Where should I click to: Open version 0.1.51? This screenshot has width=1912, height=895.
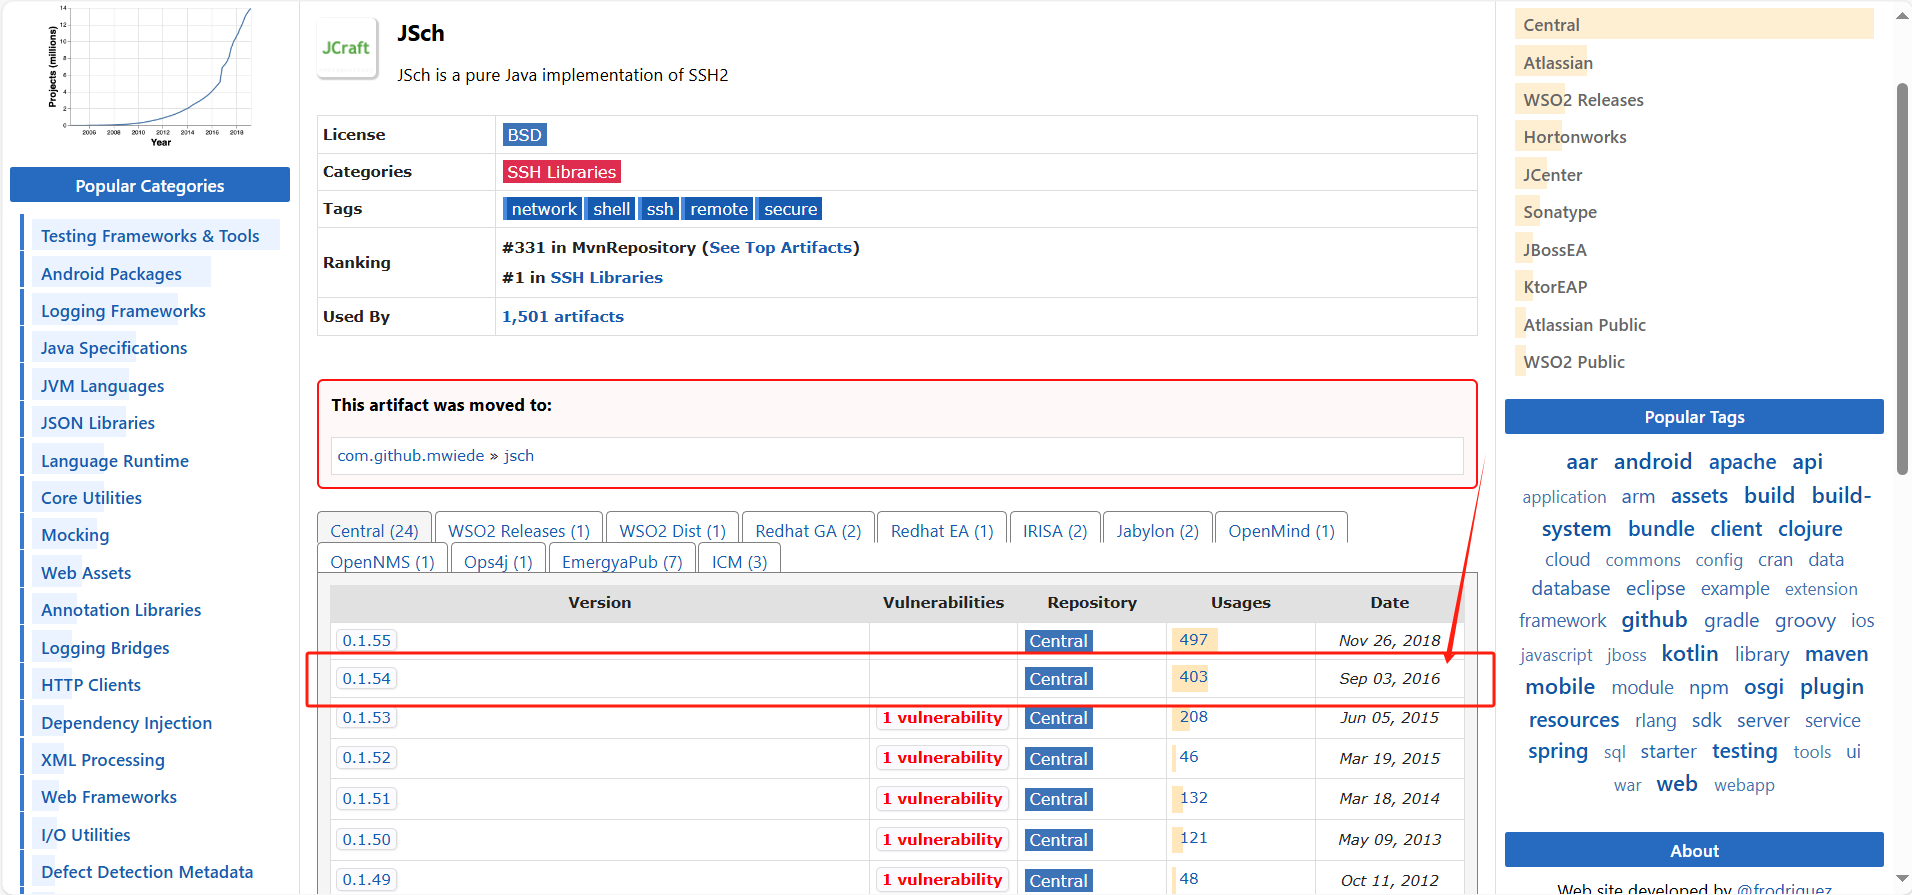coord(366,798)
